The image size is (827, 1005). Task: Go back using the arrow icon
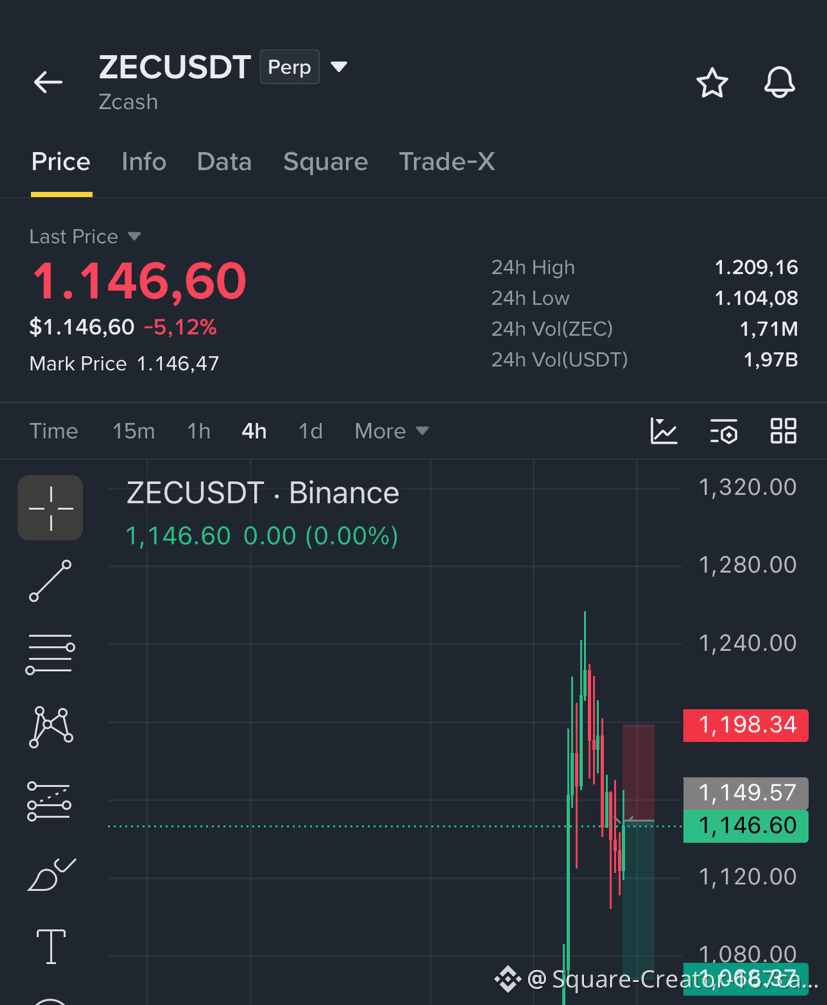[x=48, y=82]
